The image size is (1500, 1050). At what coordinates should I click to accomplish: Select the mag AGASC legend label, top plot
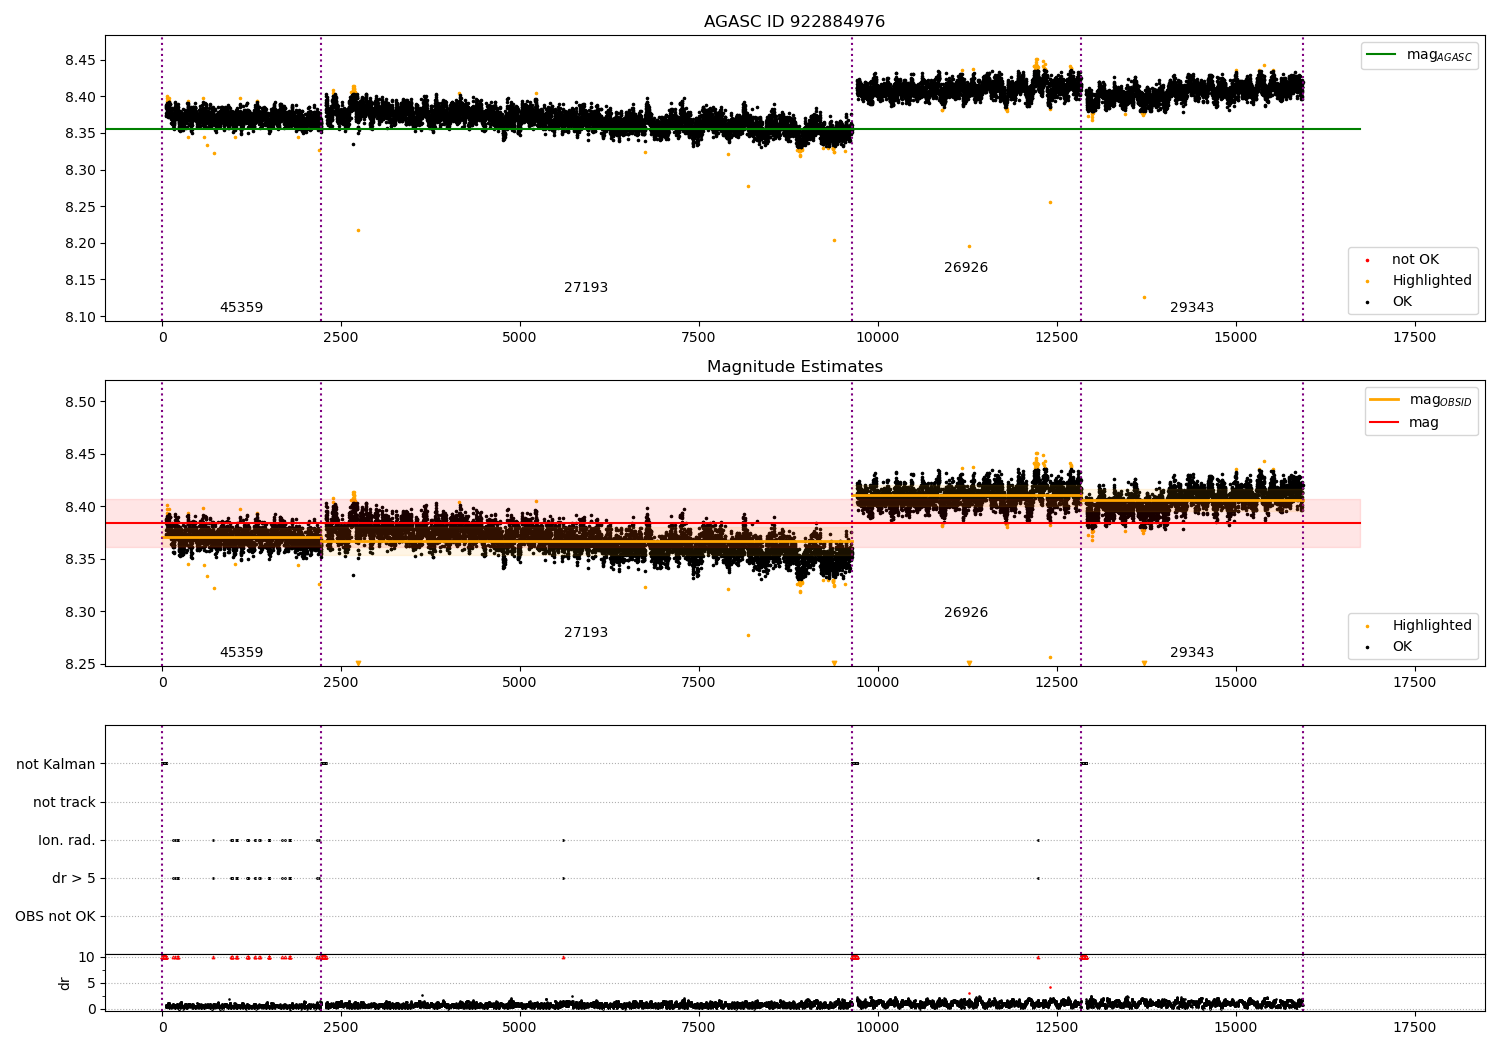[1439, 56]
